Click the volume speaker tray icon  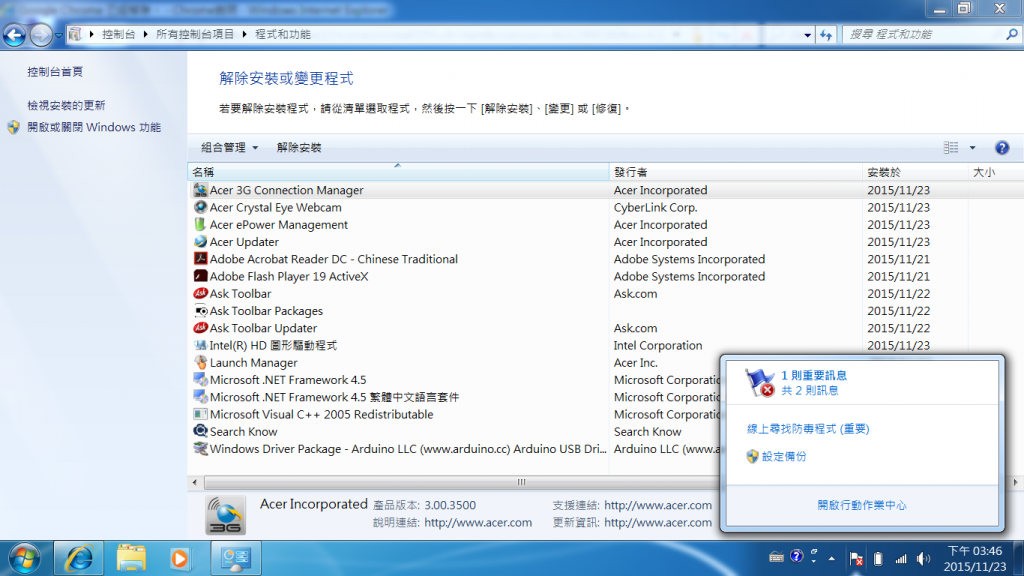pyautogui.click(x=923, y=558)
